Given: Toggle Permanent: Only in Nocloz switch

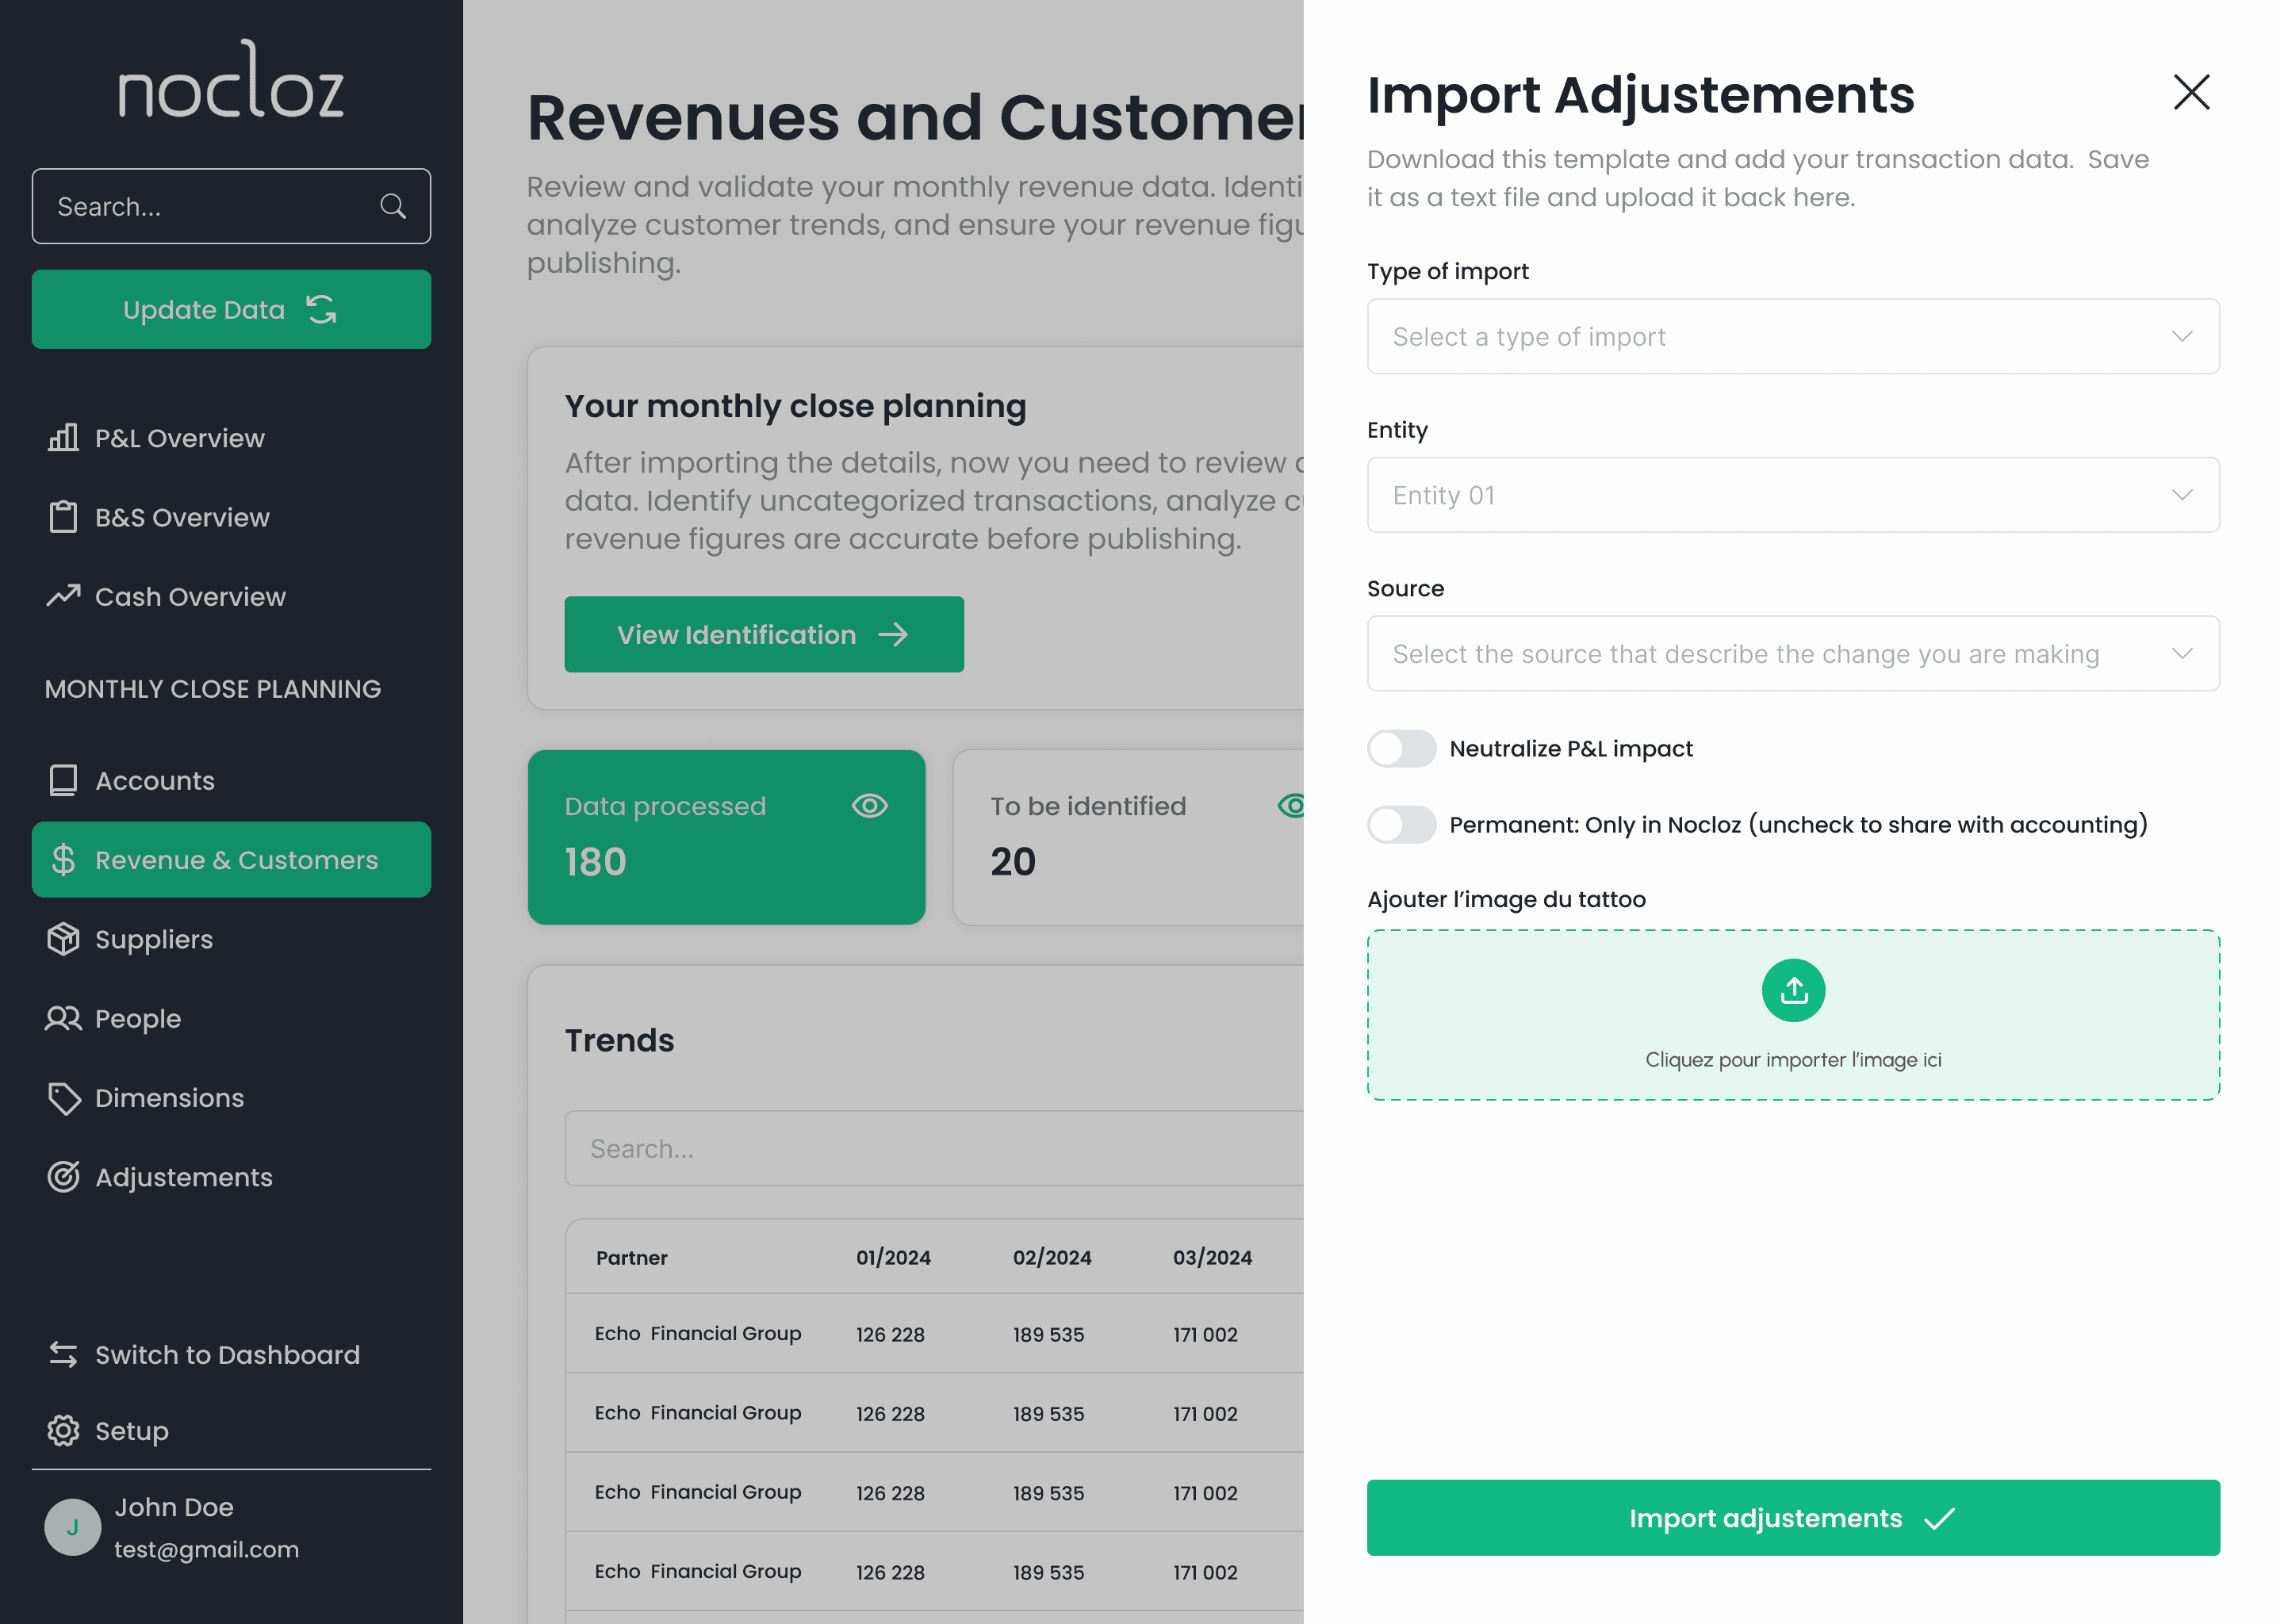Looking at the screenshot, I should click(x=1401, y=825).
